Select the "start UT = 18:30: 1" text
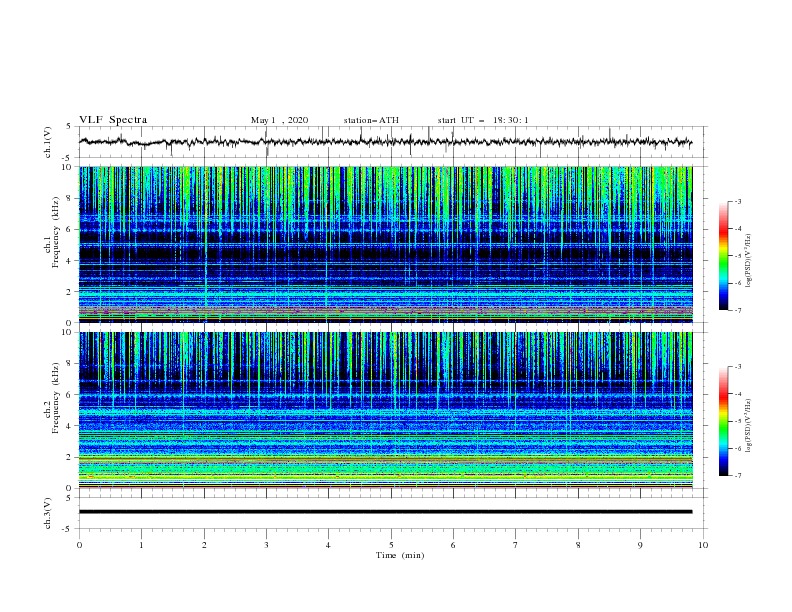The width and height of the screenshot is (792, 612). click(483, 120)
